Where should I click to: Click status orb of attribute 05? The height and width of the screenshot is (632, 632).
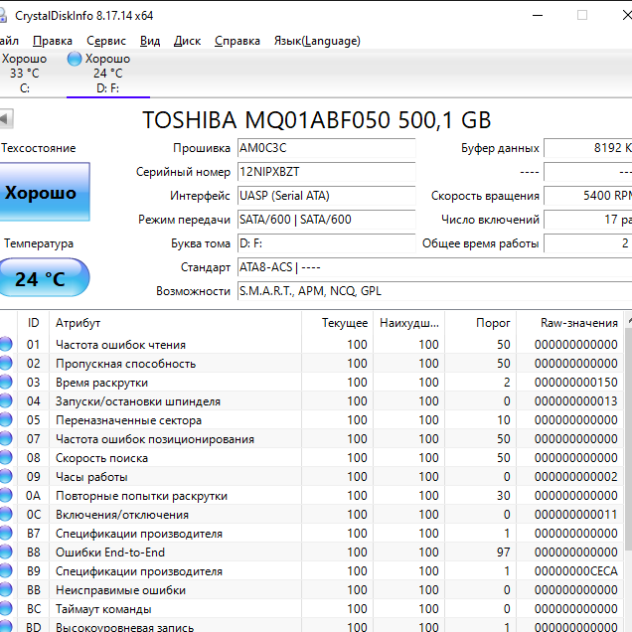coord(6,419)
